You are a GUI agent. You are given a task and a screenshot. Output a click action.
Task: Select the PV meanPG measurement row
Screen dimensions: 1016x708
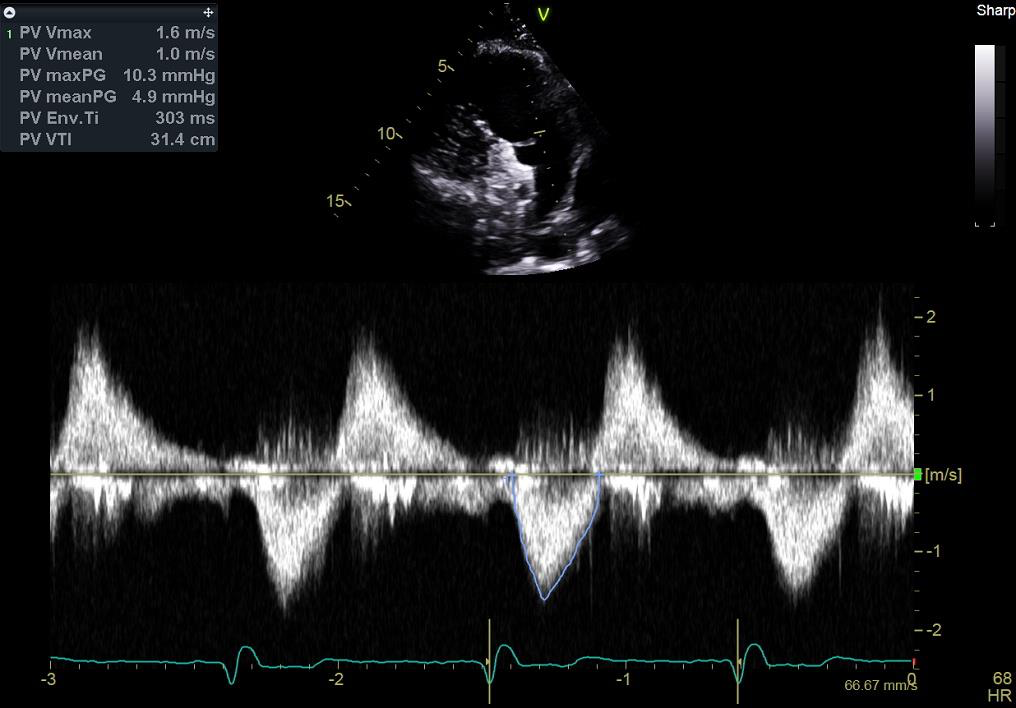coord(116,97)
